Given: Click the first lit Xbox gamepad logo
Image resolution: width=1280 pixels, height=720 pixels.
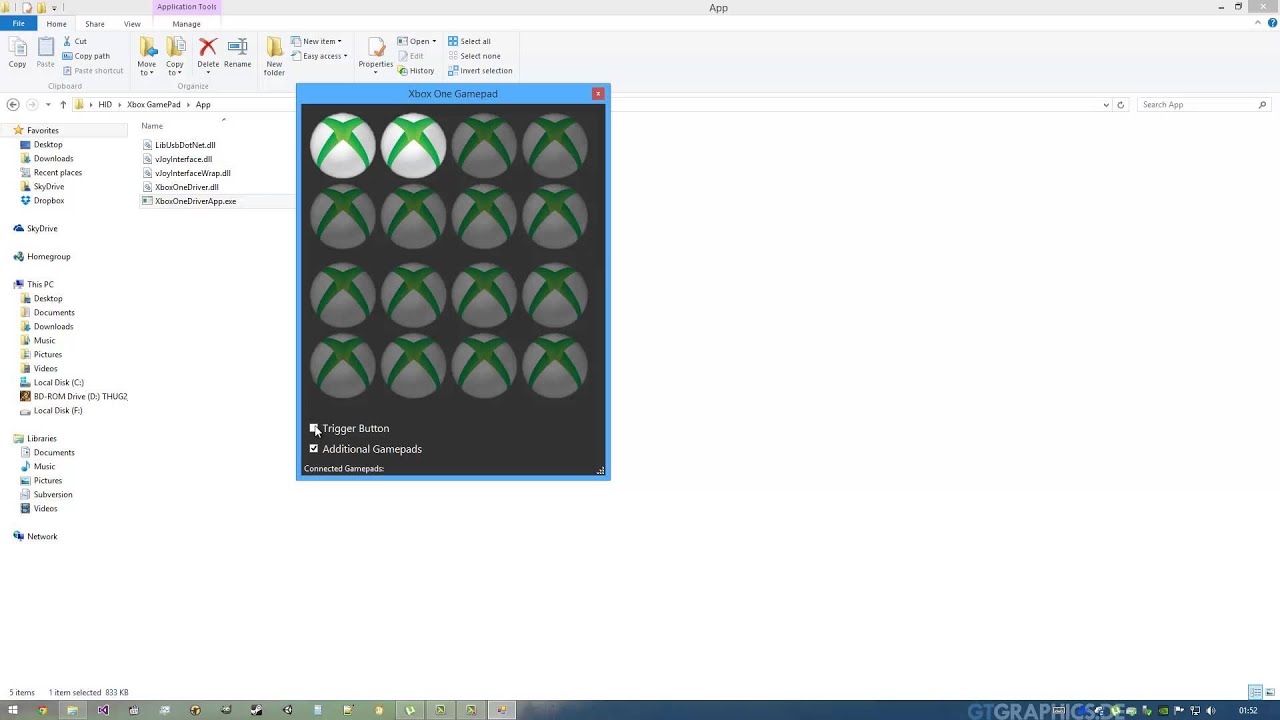Looking at the screenshot, I should [x=343, y=145].
